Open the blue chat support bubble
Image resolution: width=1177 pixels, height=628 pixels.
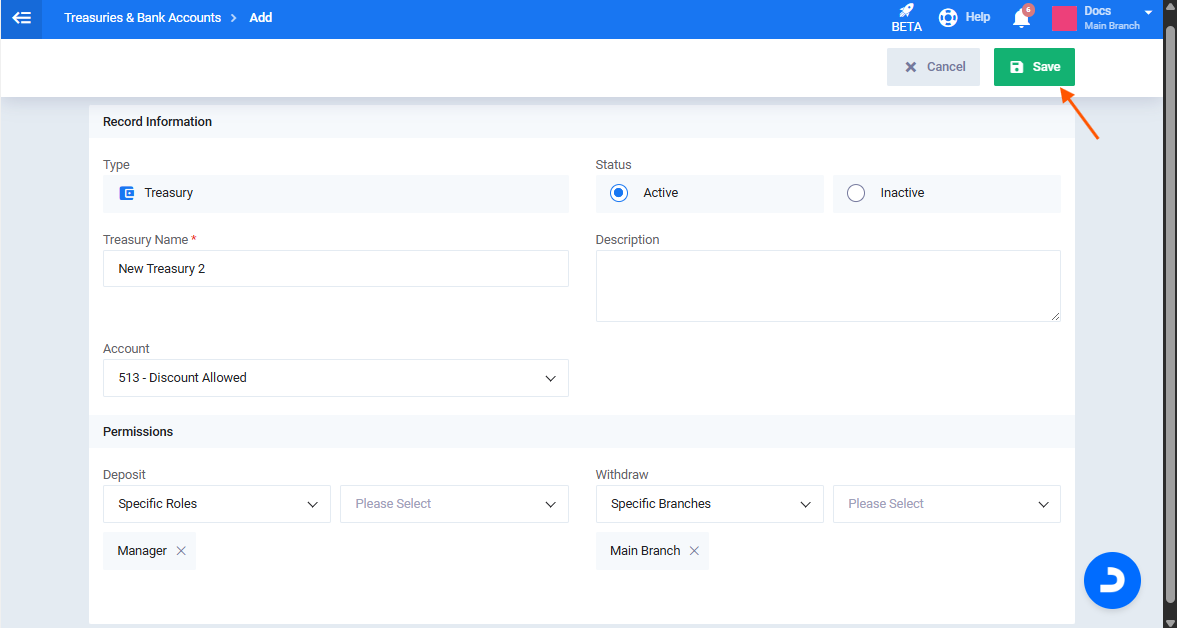[x=1112, y=580]
